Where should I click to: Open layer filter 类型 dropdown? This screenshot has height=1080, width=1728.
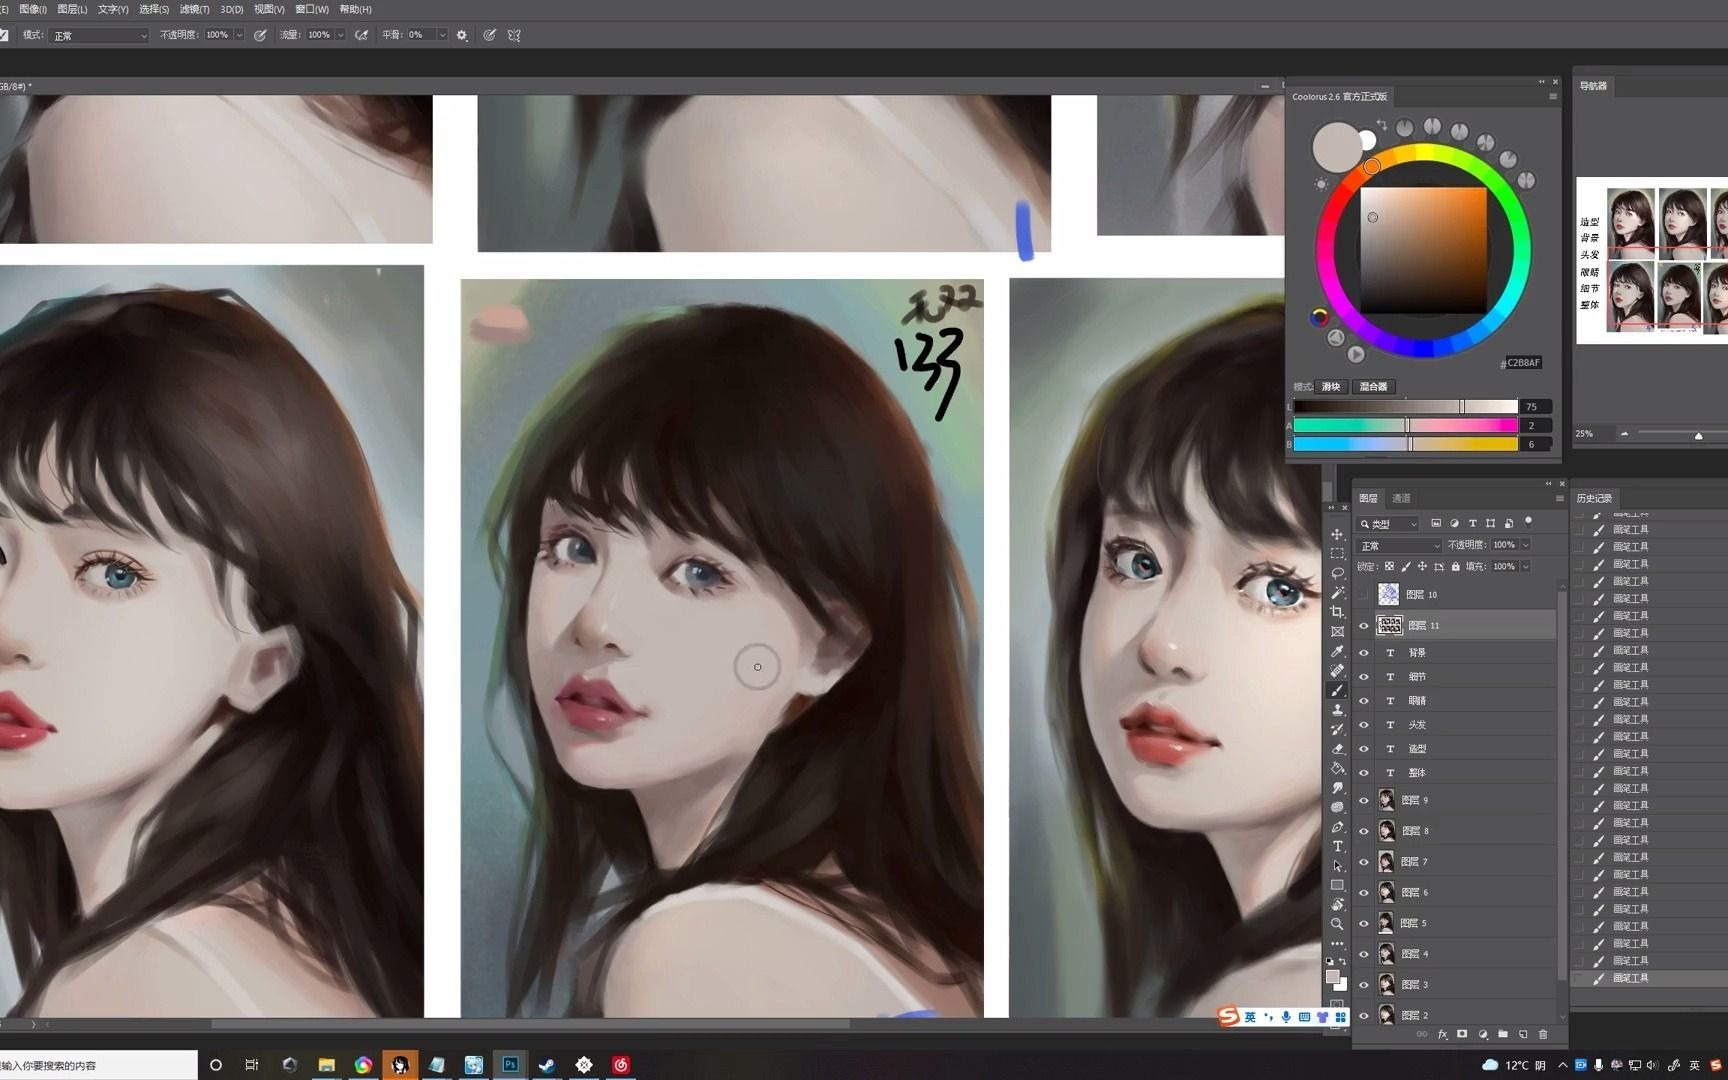(x=1388, y=524)
